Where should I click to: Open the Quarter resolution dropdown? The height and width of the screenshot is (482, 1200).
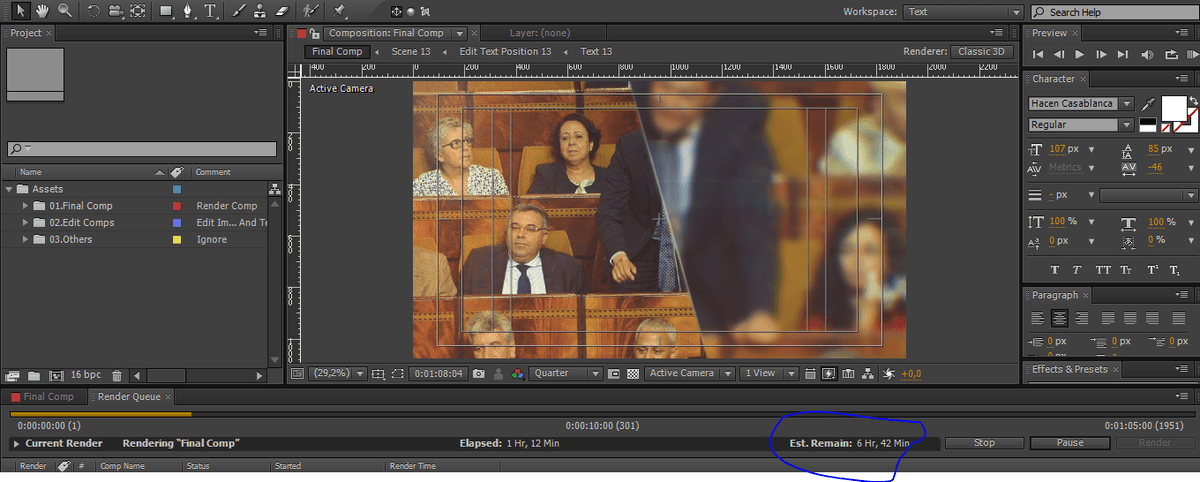pyautogui.click(x=566, y=373)
